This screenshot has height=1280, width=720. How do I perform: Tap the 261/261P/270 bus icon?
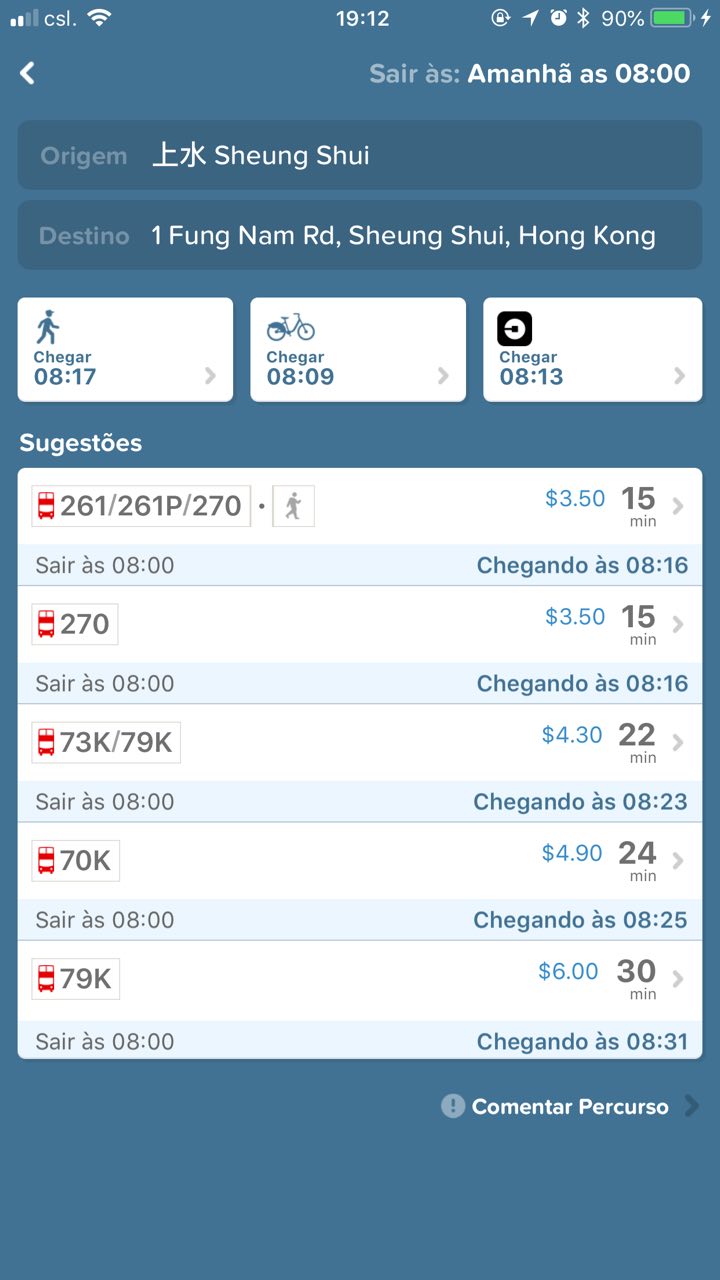46,506
